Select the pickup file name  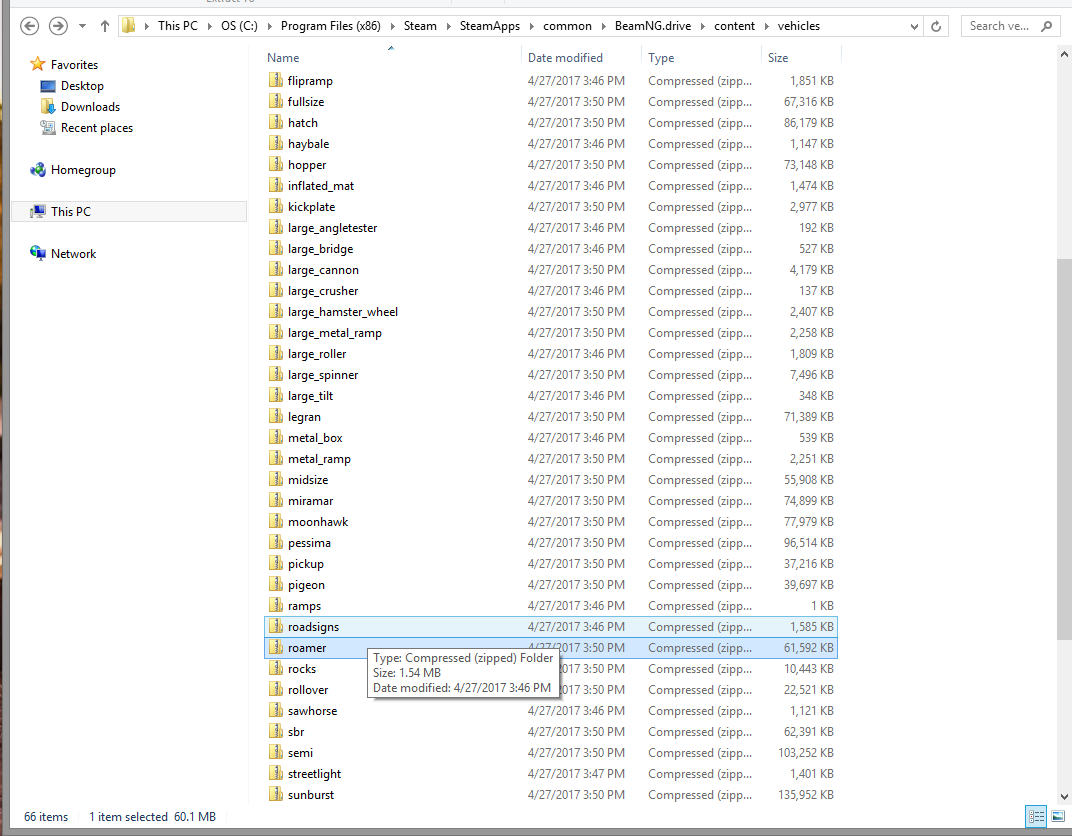(x=306, y=564)
